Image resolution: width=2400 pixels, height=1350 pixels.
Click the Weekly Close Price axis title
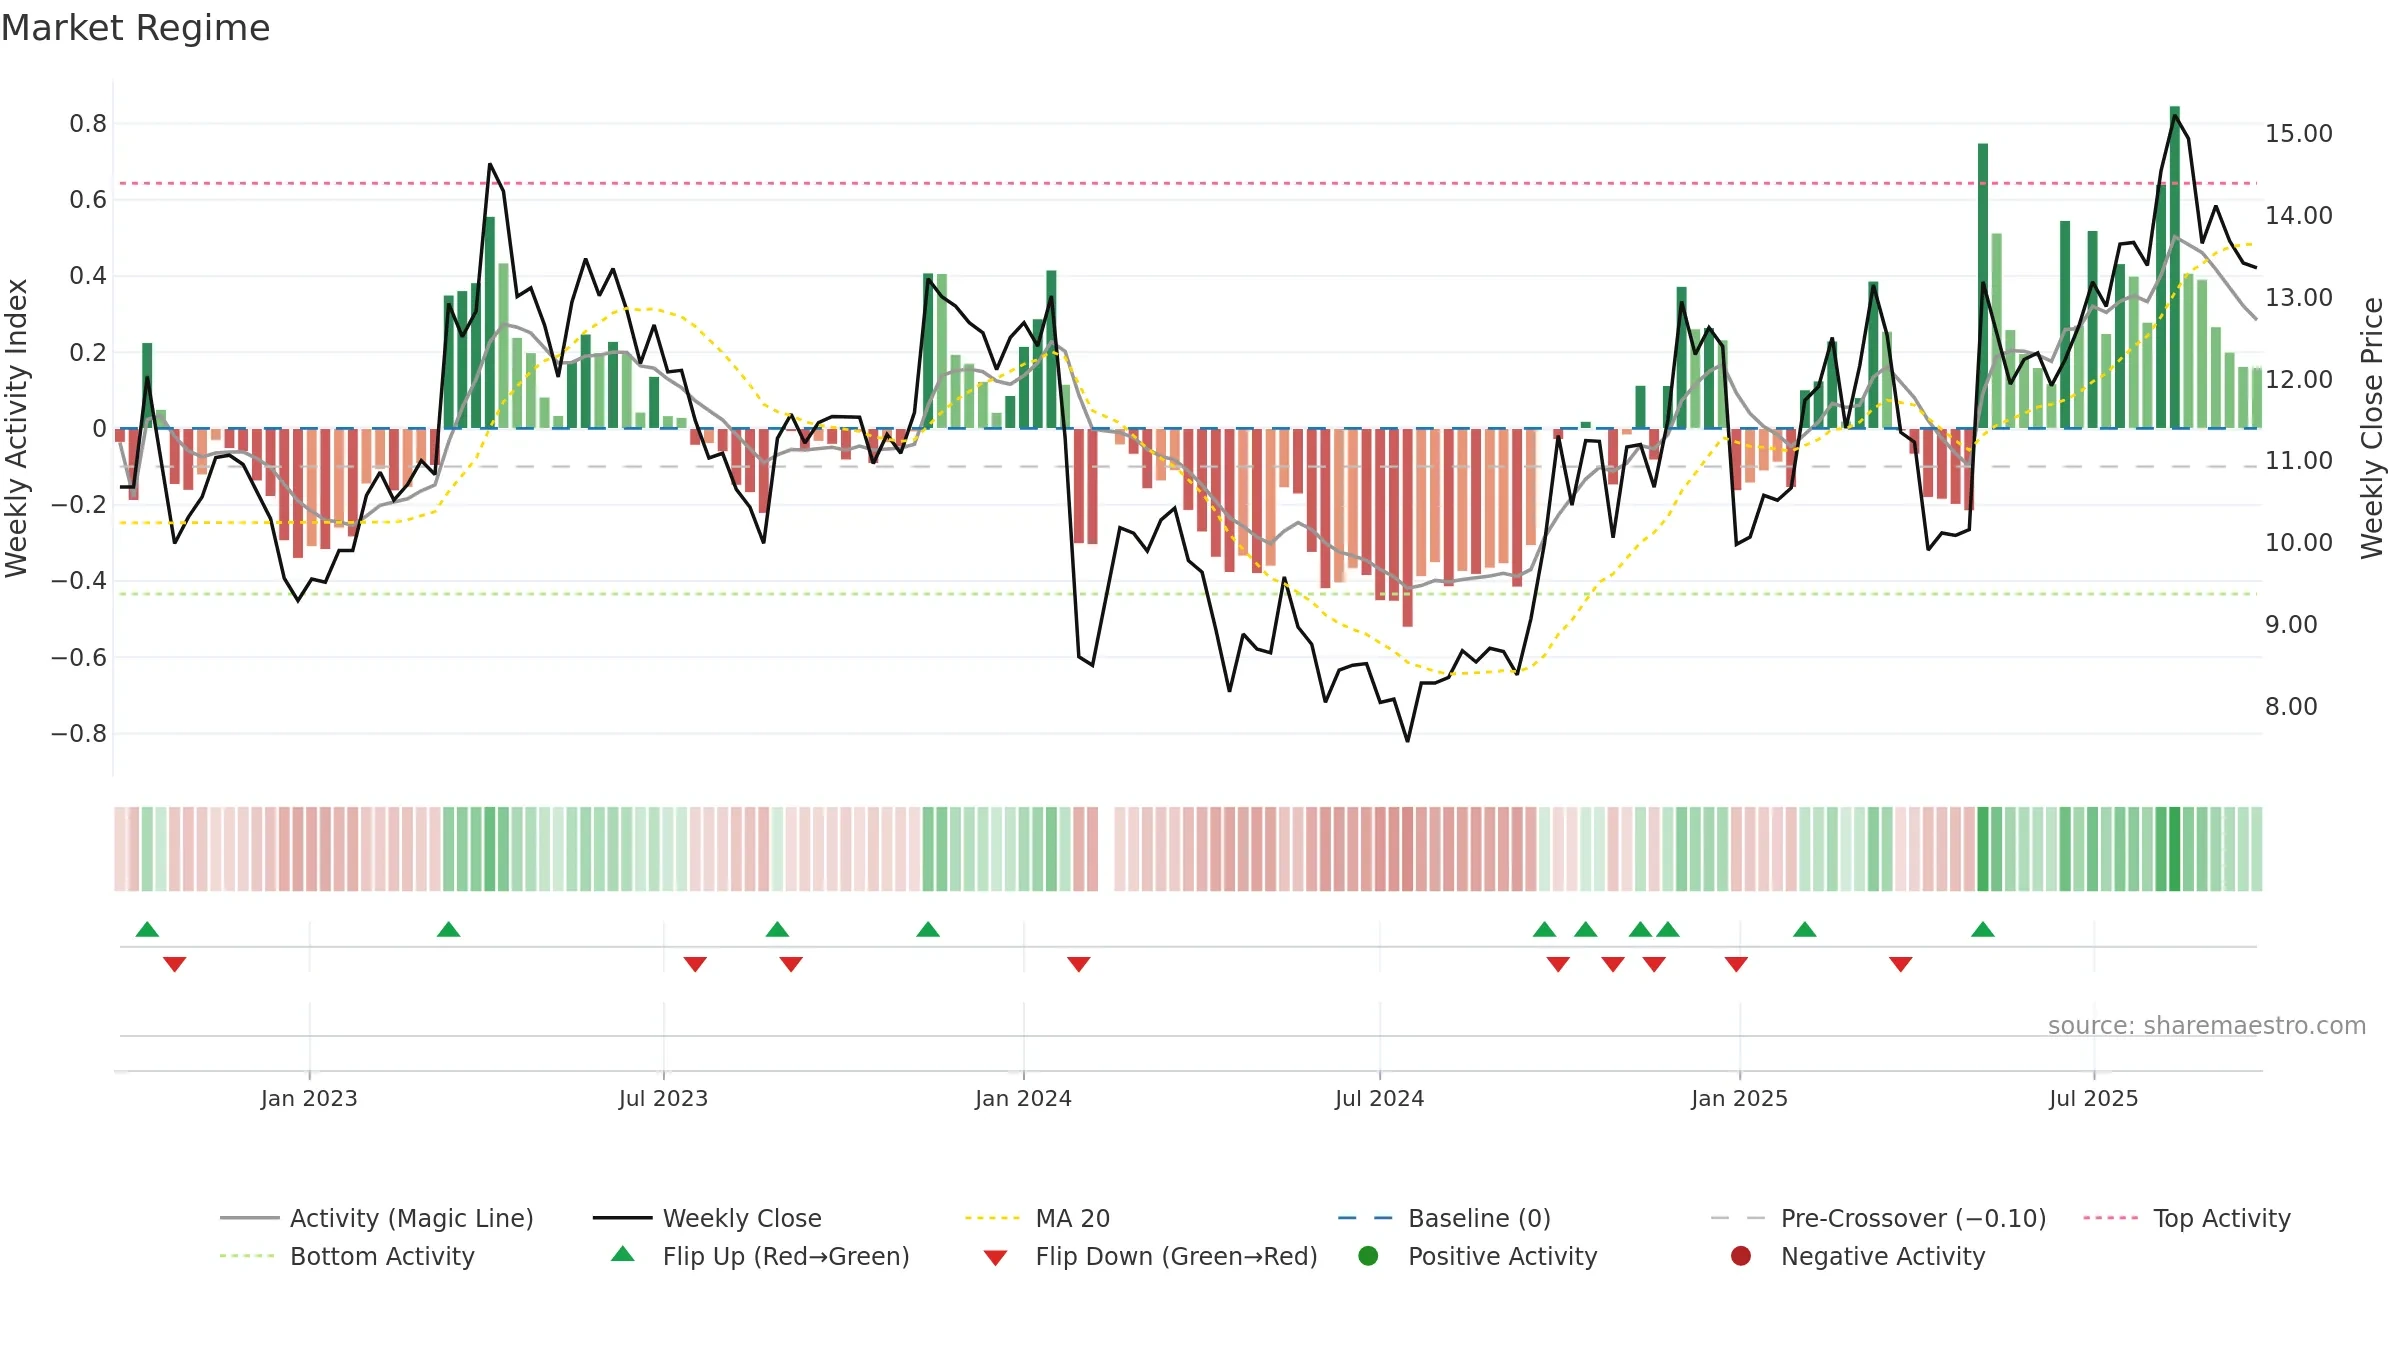pyautogui.click(x=2372, y=428)
